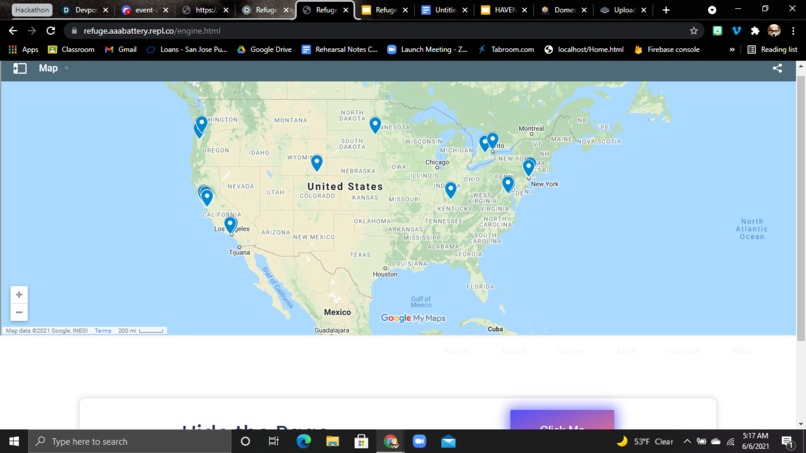This screenshot has height=453, width=806.
Task: Open the Classroom bookmark
Action: click(x=71, y=49)
